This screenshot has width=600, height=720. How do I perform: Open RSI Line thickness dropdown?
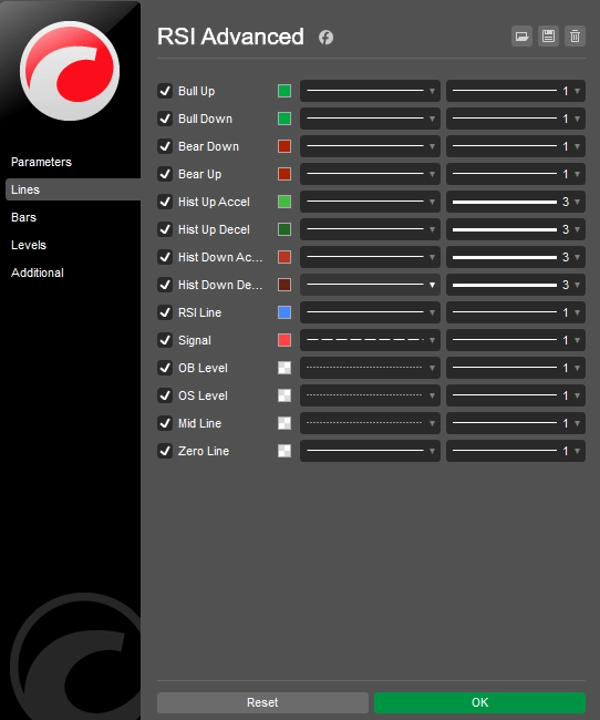516,312
